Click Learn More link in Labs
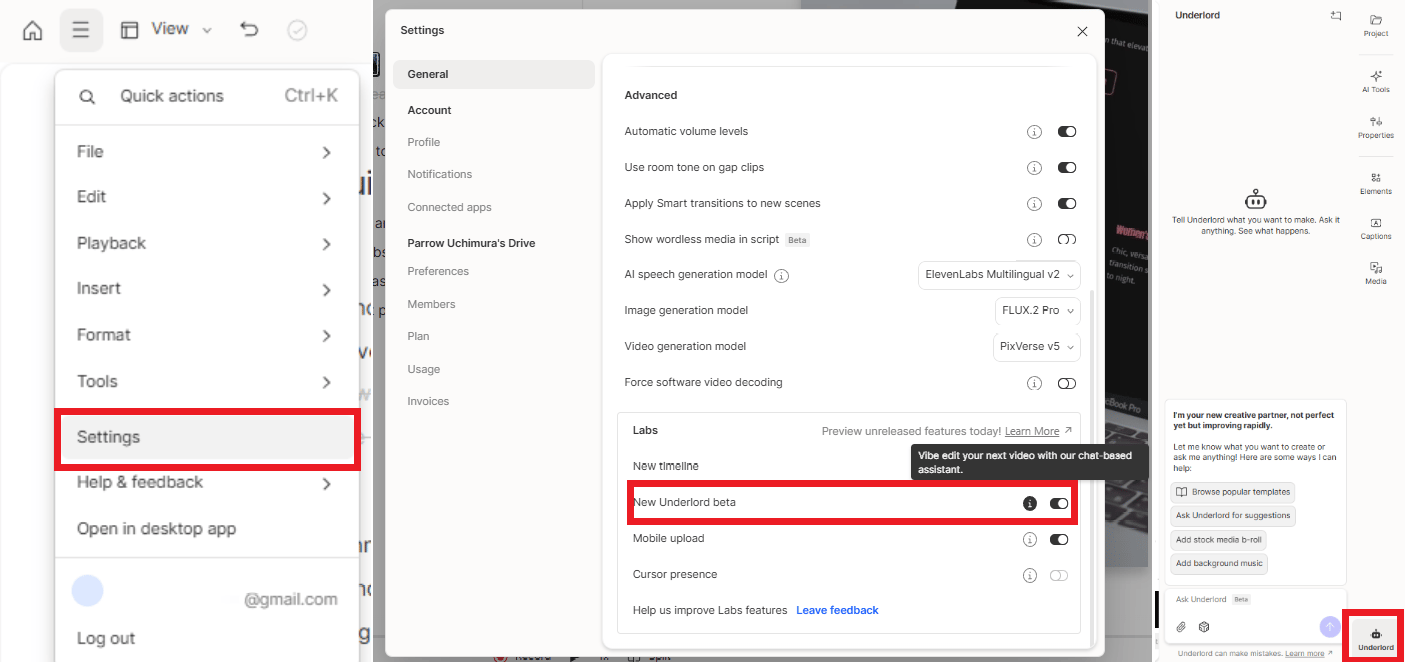1405x662 pixels. pyautogui.click(x=1032, y=432)
